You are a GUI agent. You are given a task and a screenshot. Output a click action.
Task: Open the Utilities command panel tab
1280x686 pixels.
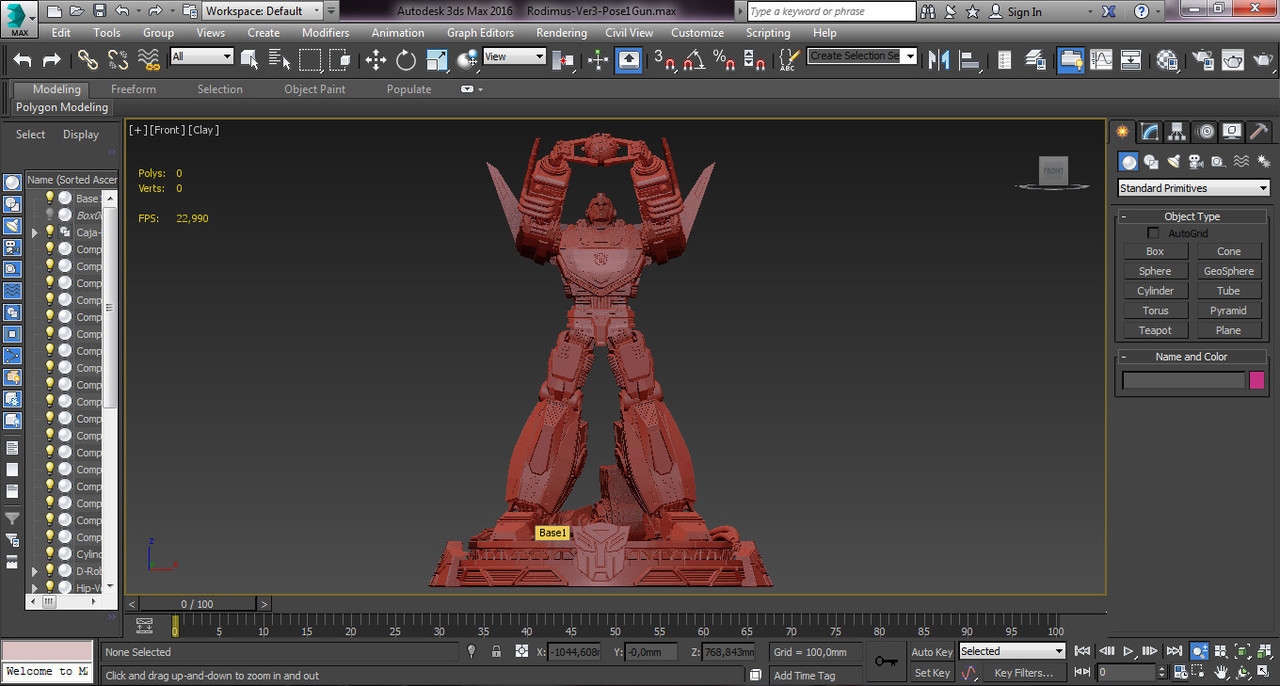pyautogui.click(x=1260, y=132)
